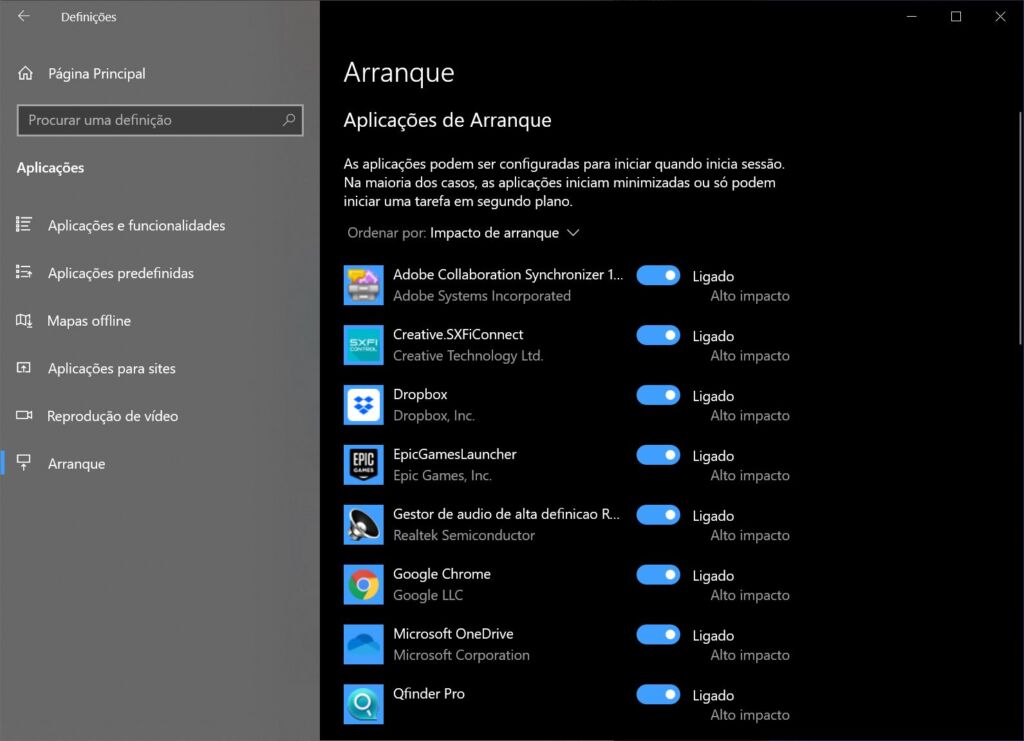This screenshot has width=1024, height=741.
Task: Click the Adobe Systems Incorporated publisher text
Action: 482,296
